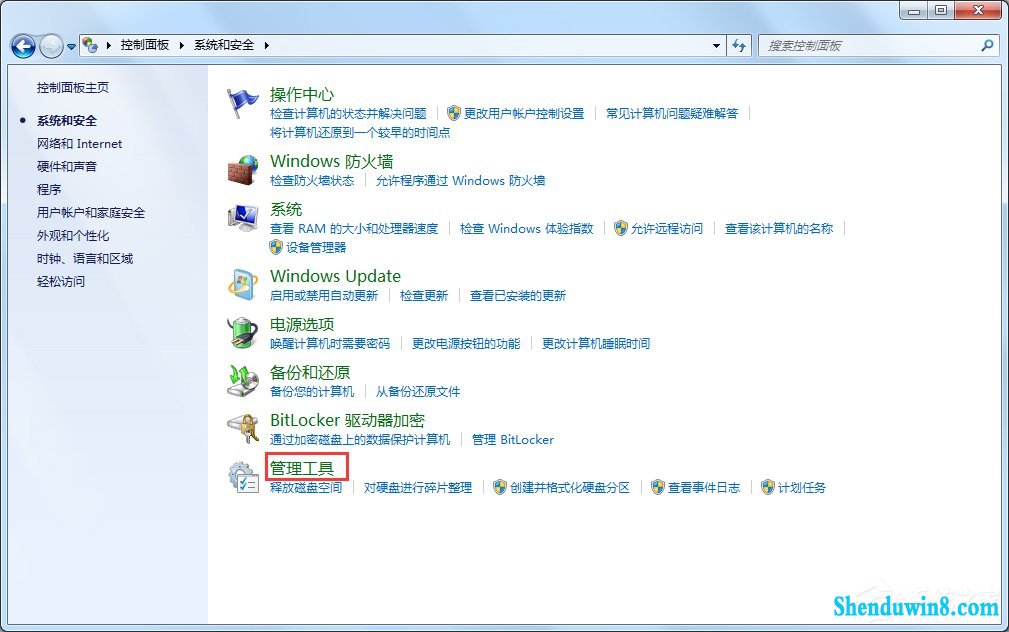1009x632 pixels.
Task: Click the Administrative Tools gear icon
Action: [243, 477]
